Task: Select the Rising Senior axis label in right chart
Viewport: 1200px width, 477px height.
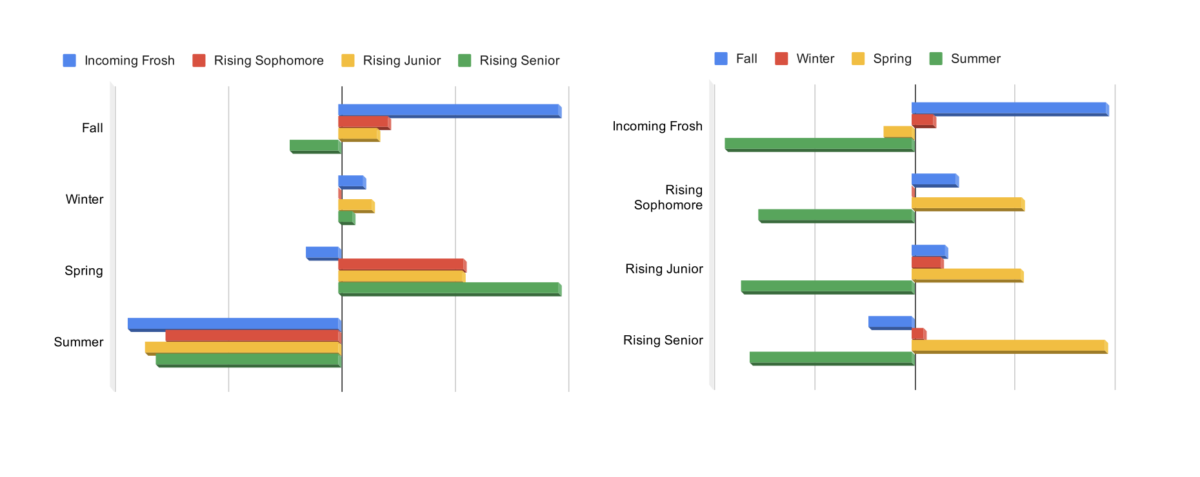Action: 663,340
